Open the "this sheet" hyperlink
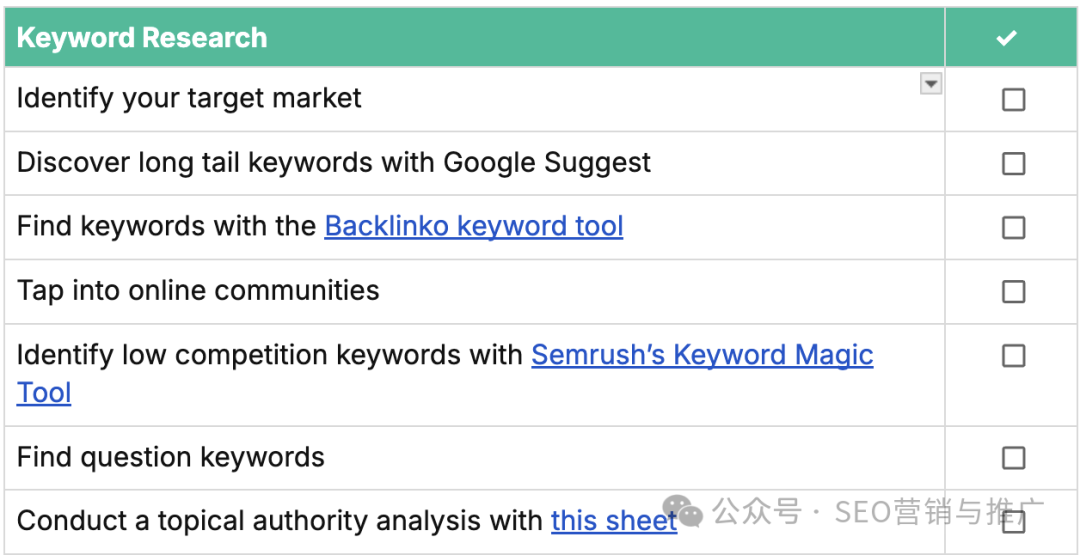This screenshot has height=555, width=1080. pos(614,521)
